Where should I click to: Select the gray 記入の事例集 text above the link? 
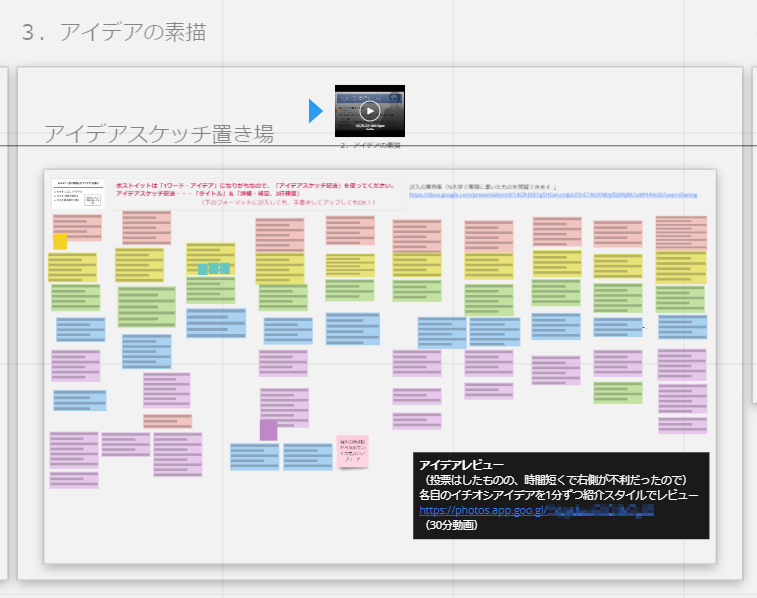pos(482,186)
